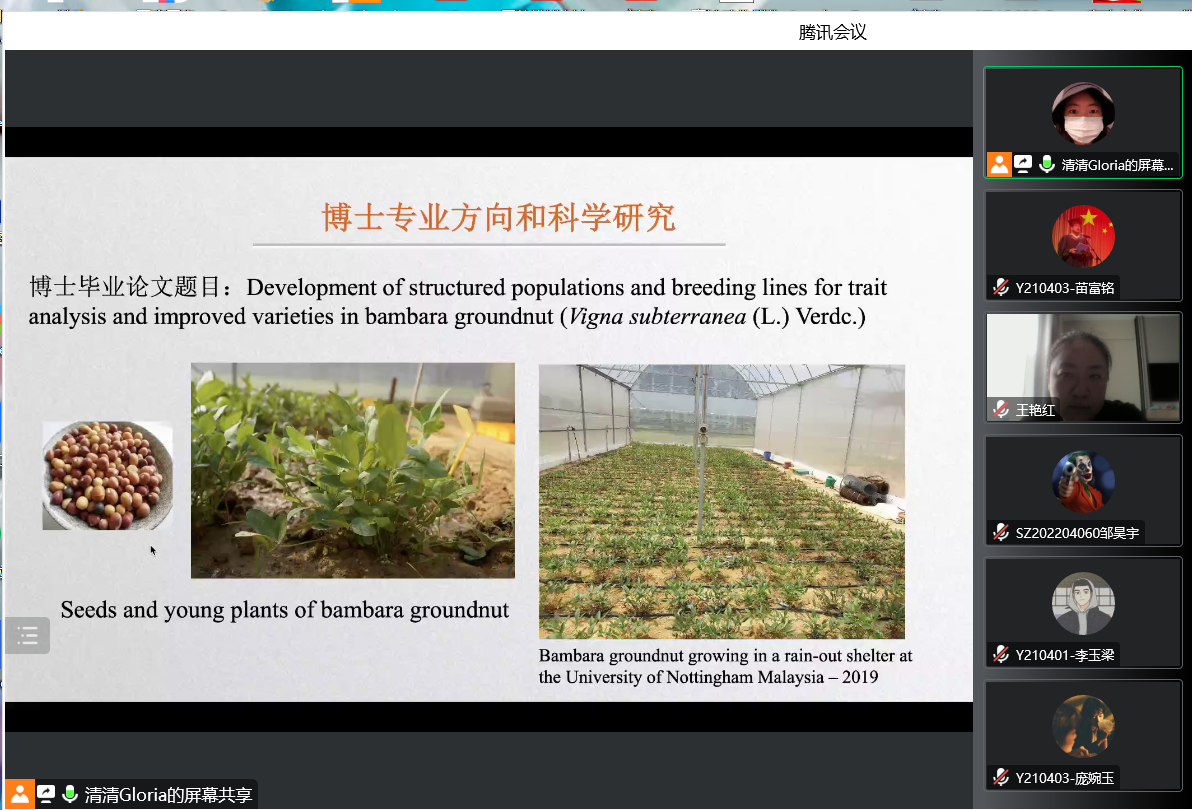
Task: Click the 清清Gloria的屏幕共享 label
Action: (x=168, y=795)
